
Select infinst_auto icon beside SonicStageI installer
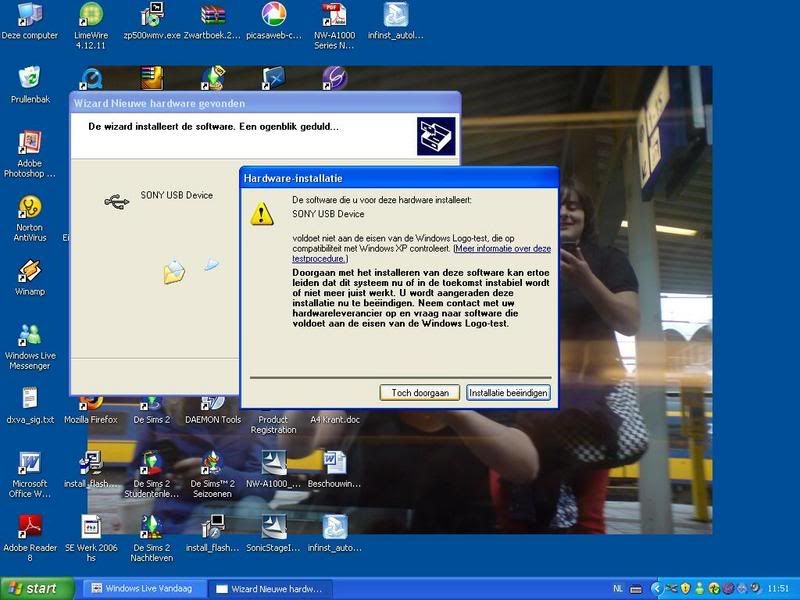tap(335, 534)
